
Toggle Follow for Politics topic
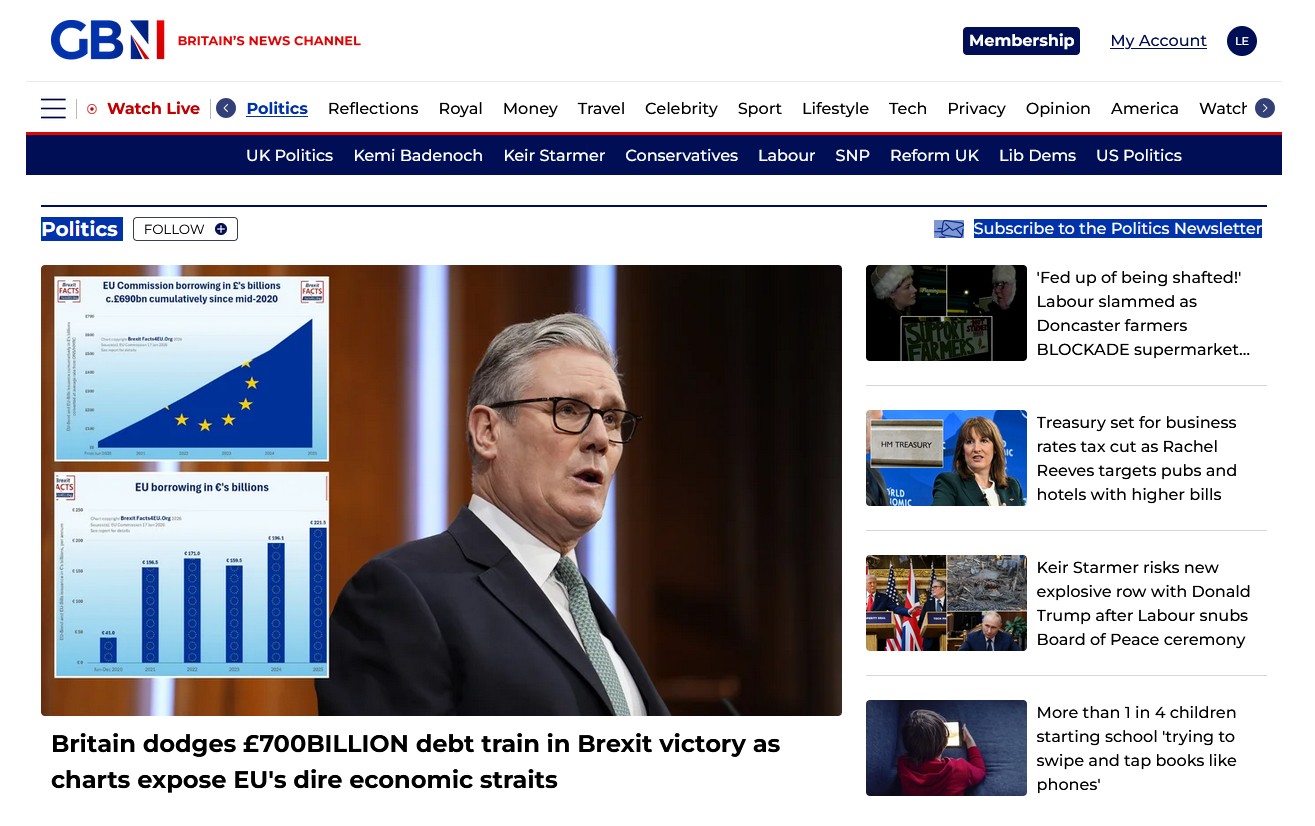coord(185,229)
